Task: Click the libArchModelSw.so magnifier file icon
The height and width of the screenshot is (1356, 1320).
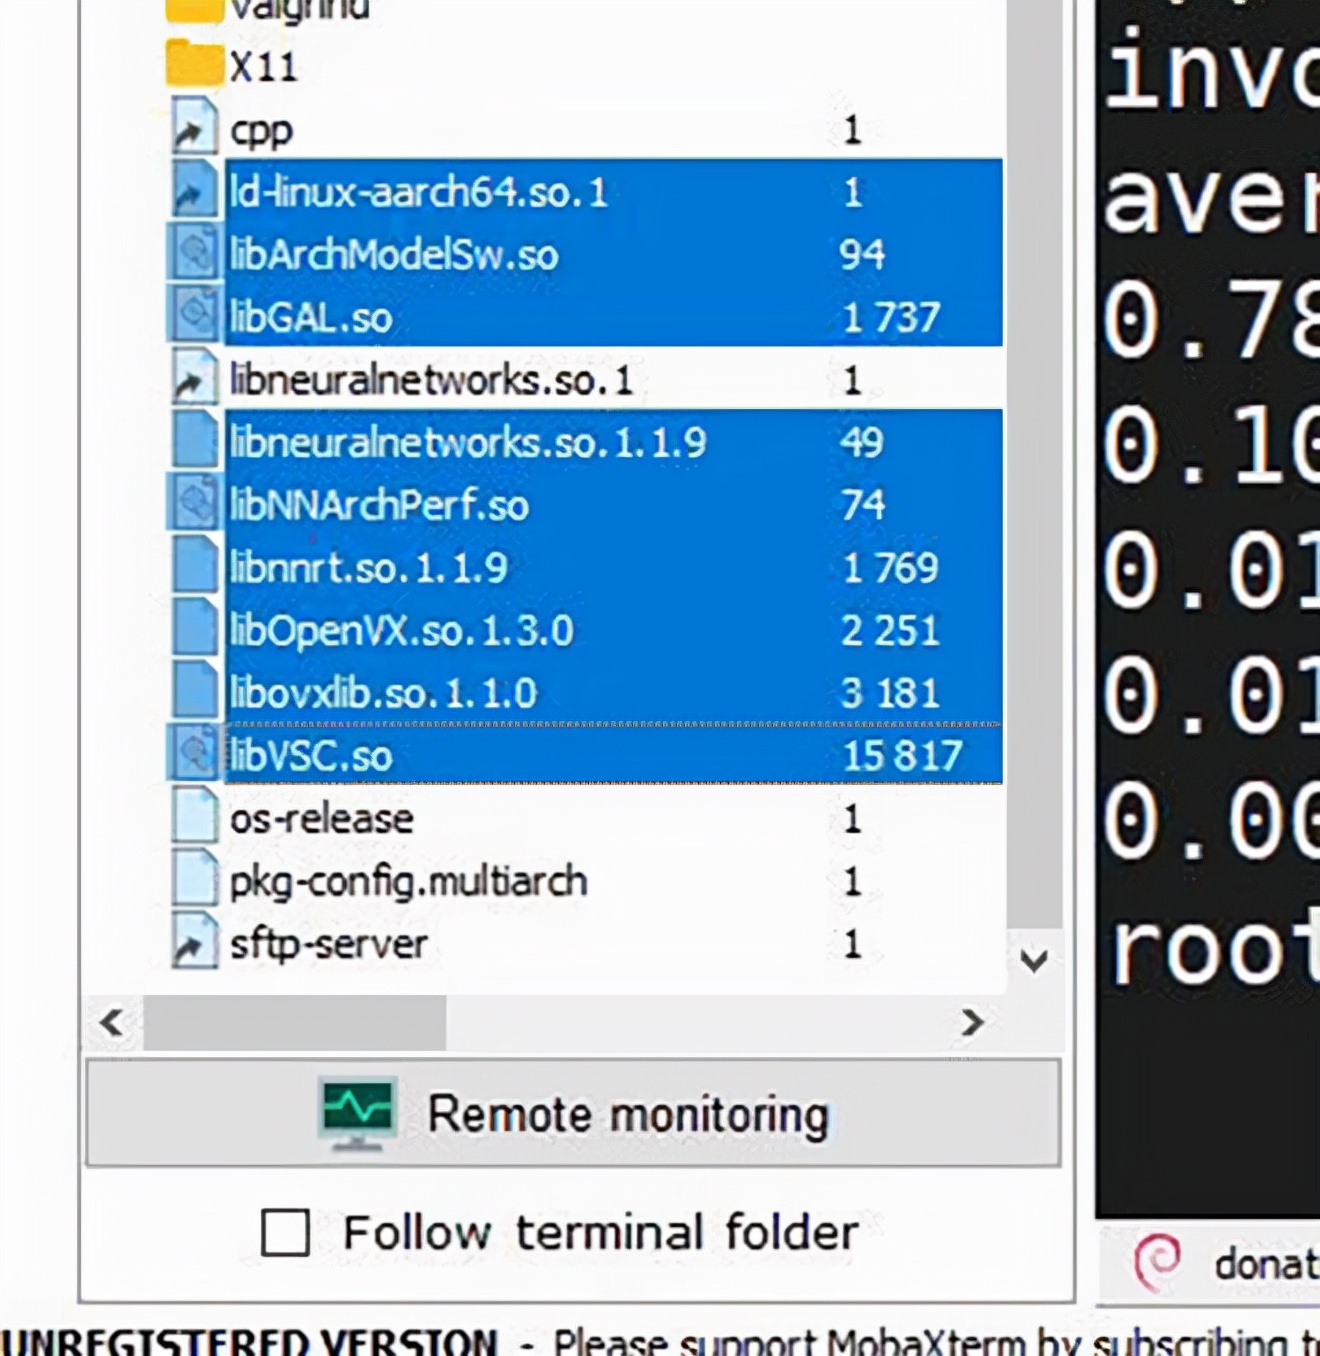Action: click(196, 255)
